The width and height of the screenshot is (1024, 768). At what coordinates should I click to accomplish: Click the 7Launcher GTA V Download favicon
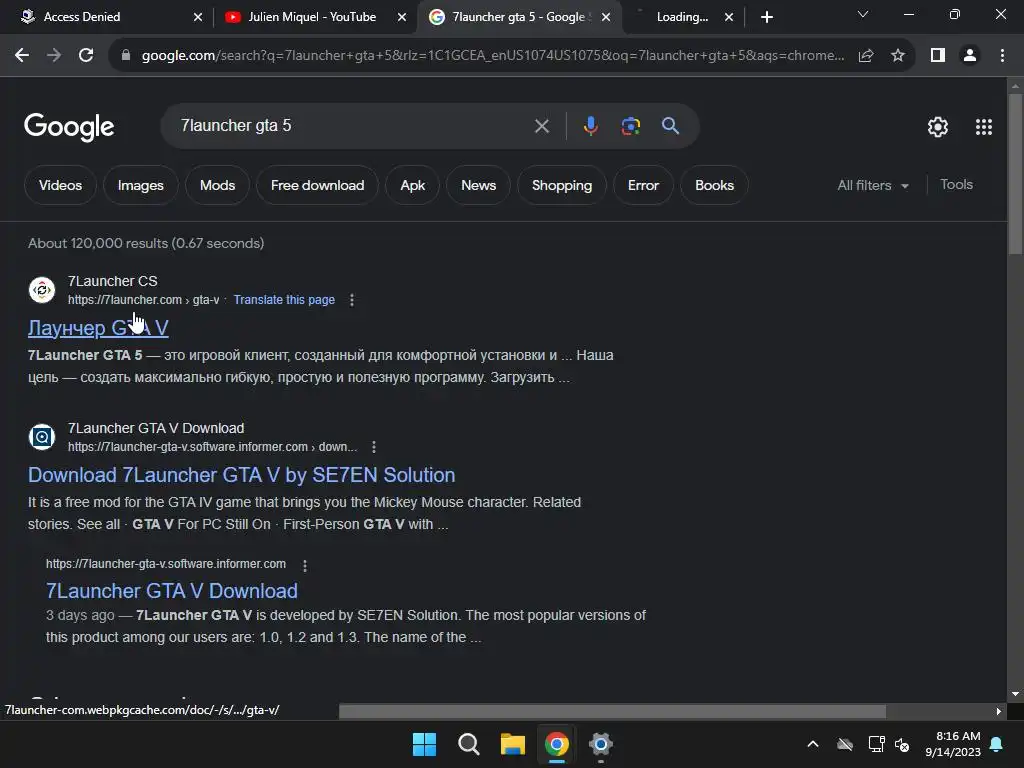[x=42, y=437]
